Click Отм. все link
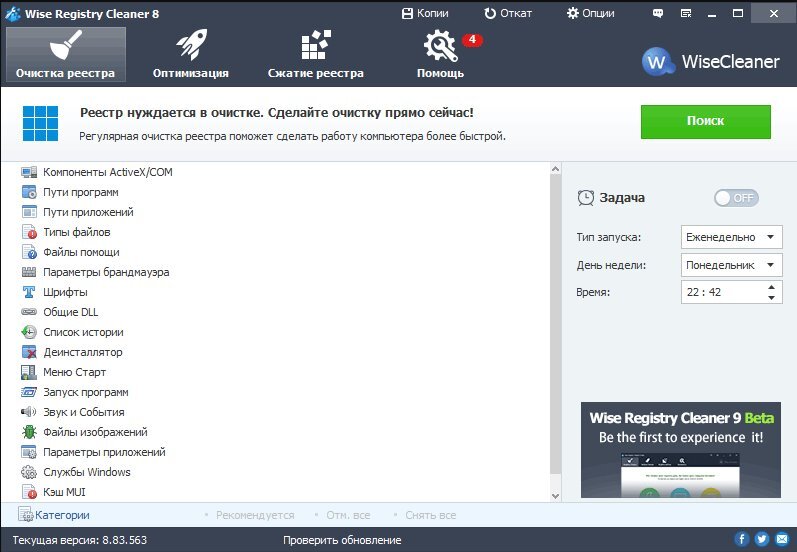Screen dimensions: 797x552 (348, 515)
